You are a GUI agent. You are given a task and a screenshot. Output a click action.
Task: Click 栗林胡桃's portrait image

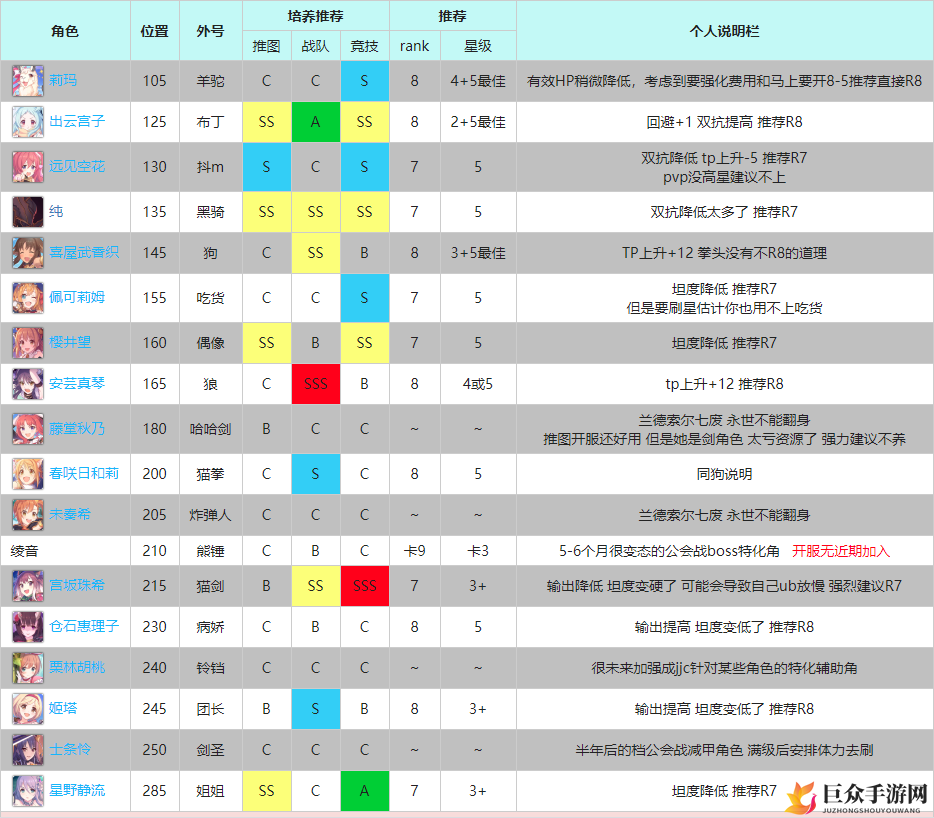[x=28, y=668]
